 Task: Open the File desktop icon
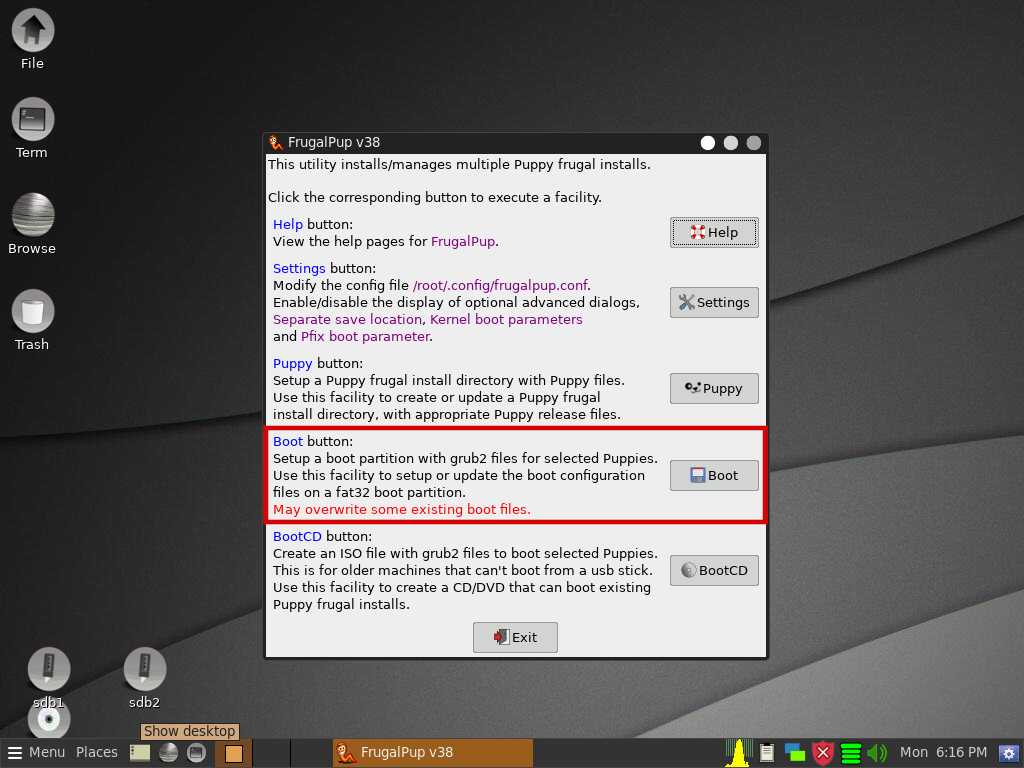pos(32,39)
